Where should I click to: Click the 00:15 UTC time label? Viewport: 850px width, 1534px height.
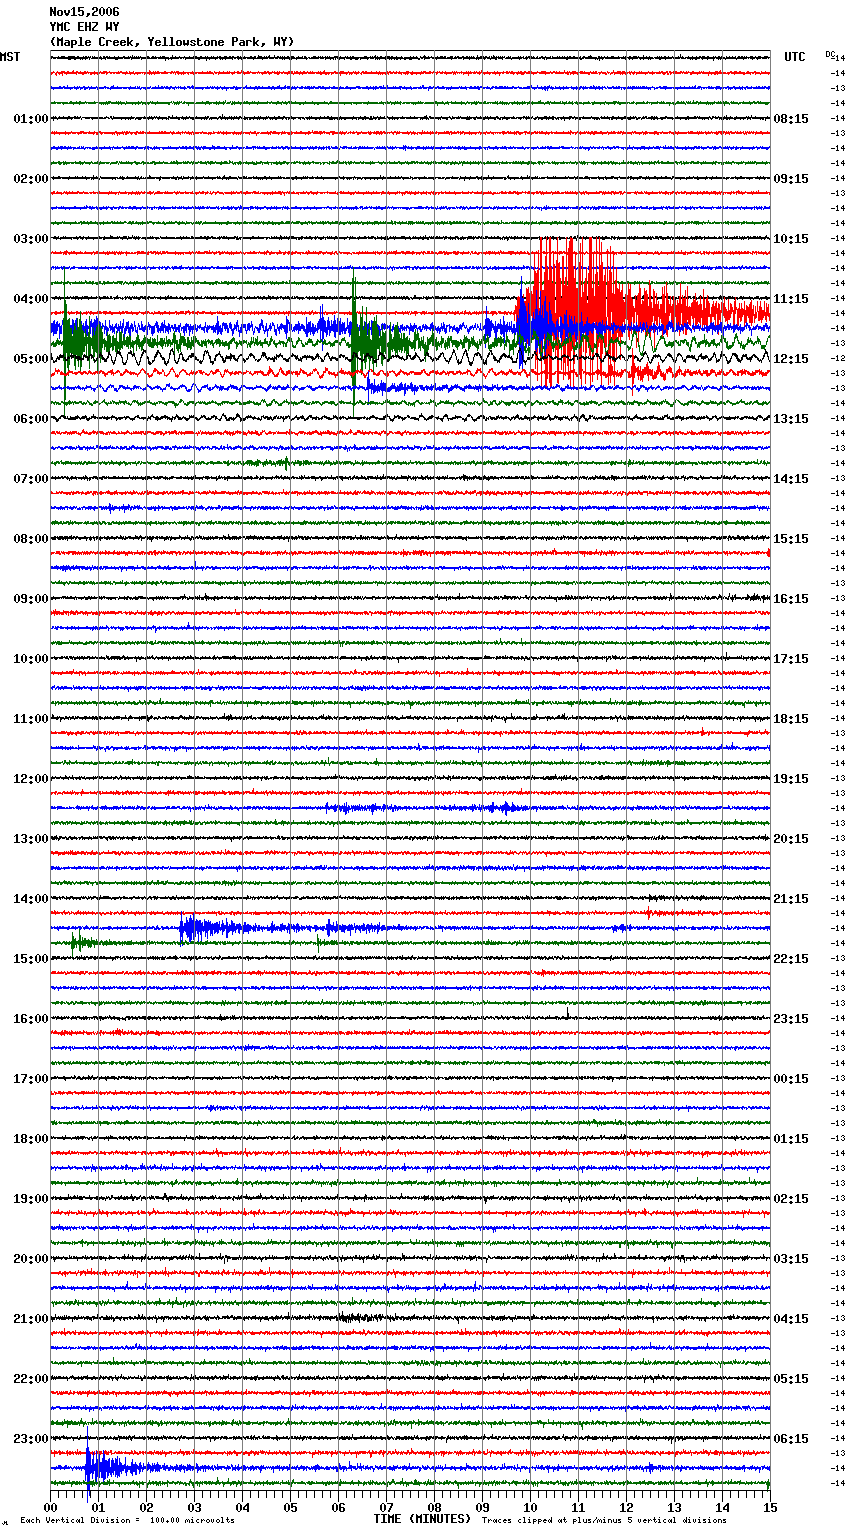(x=791, y=1079)
